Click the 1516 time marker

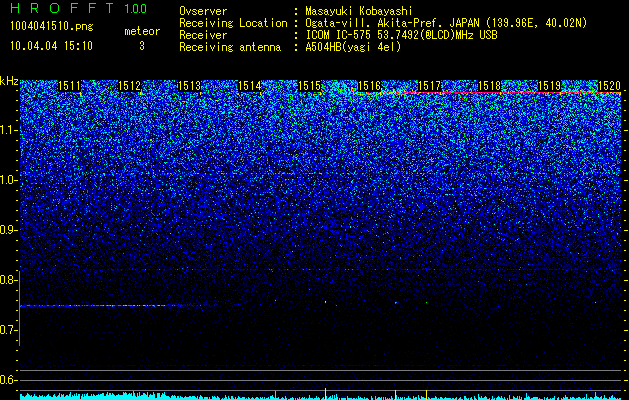click(369, 86)
